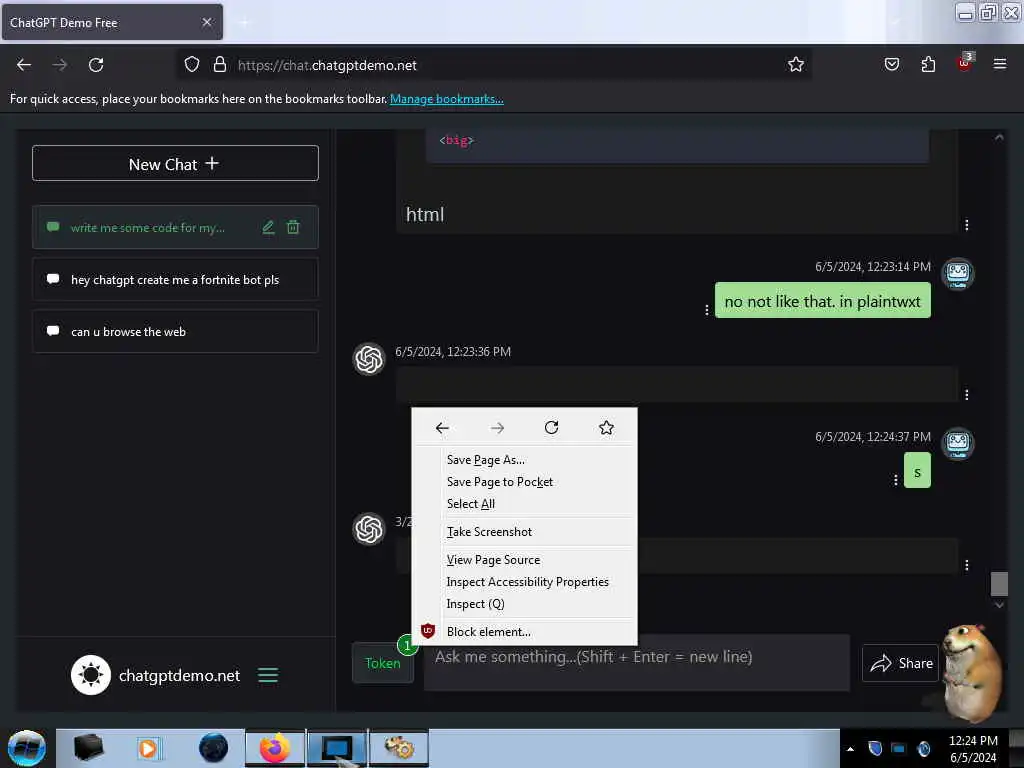Image resolution: width=1024 pixels, height=768 pixels.
Task: Click the Manage bookmarks link
Action: point(447,99)
